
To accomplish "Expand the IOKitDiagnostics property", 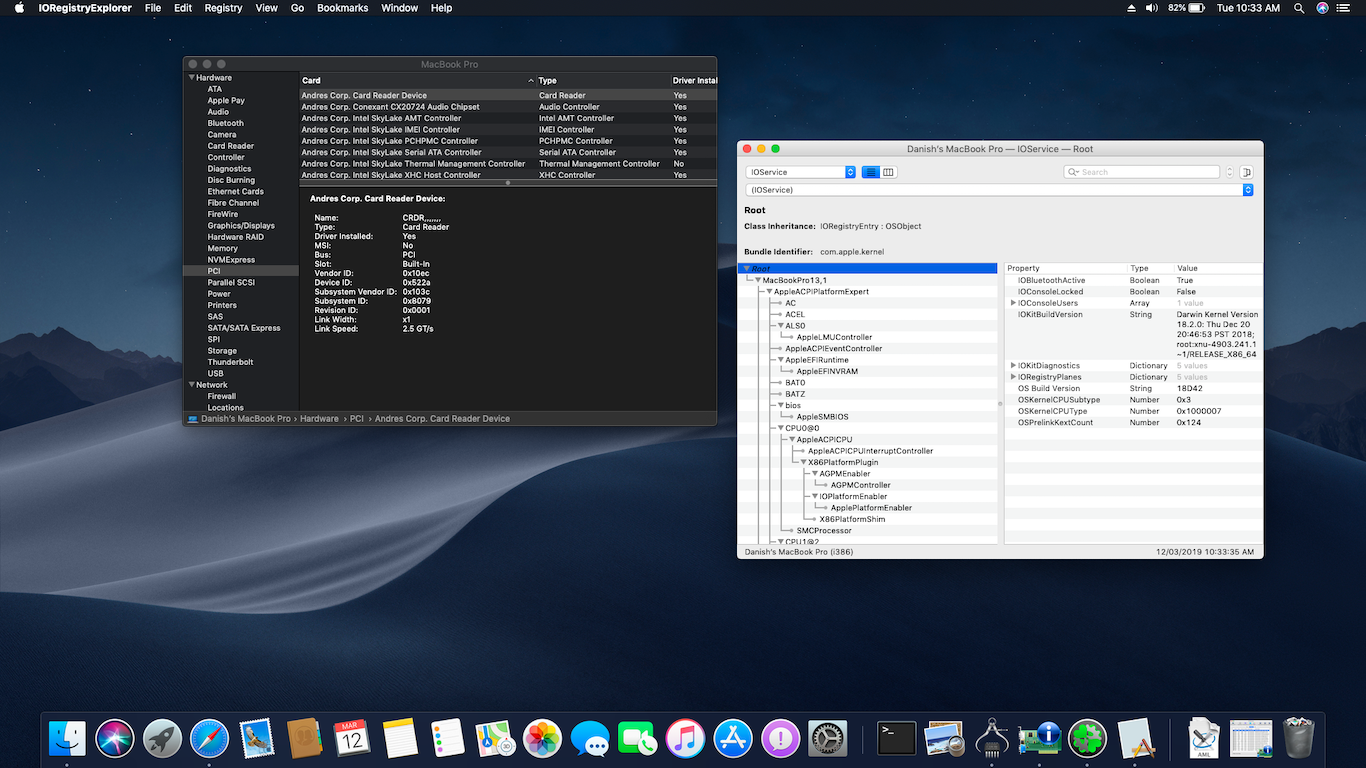I will [1013, 366].
